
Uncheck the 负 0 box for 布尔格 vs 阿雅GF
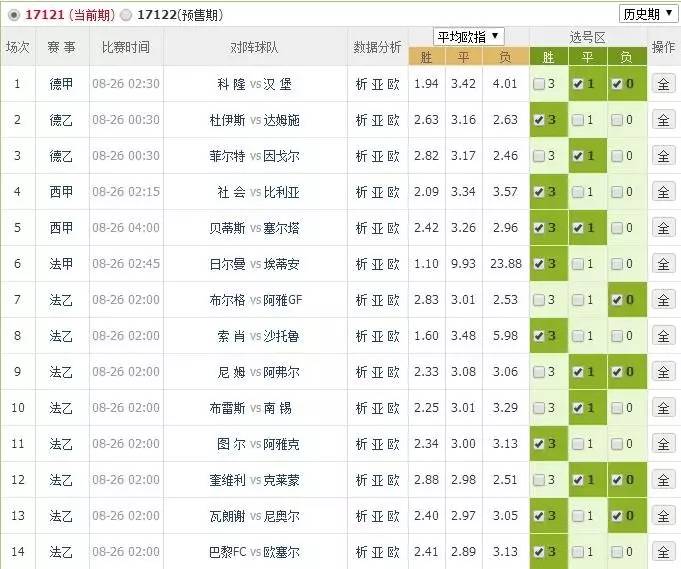coord(617,300)
